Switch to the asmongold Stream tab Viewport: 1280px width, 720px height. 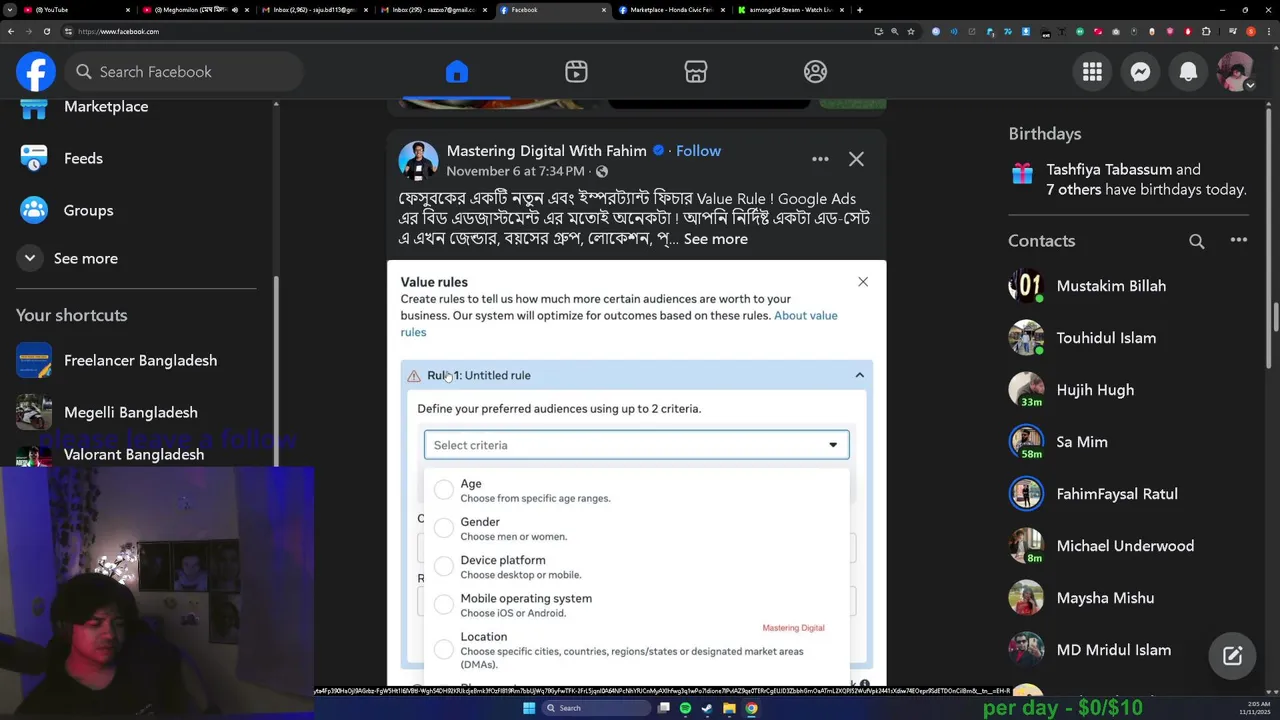pyautogui.click(x=791, y=10)
